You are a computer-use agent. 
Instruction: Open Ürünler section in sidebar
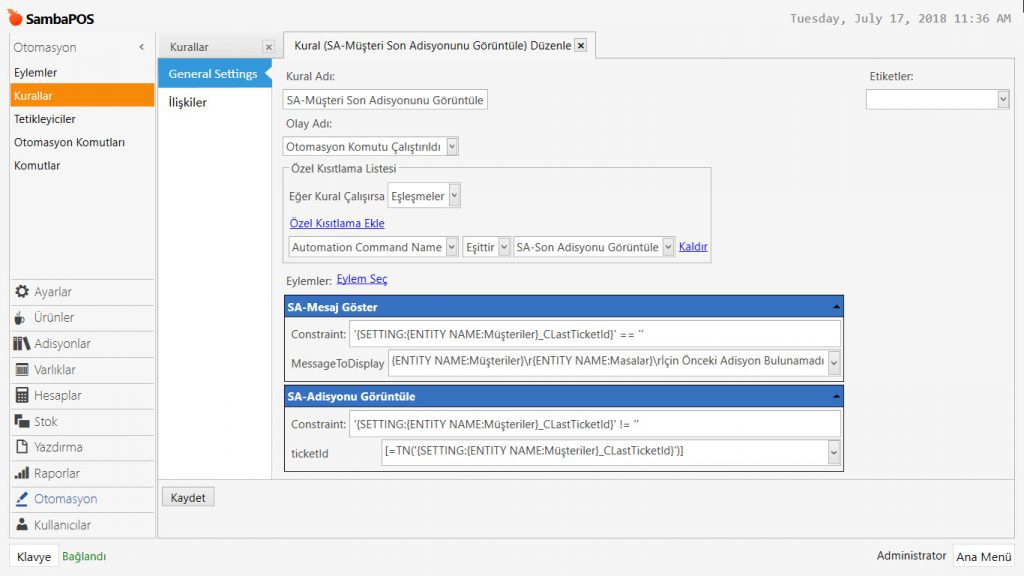54,318
